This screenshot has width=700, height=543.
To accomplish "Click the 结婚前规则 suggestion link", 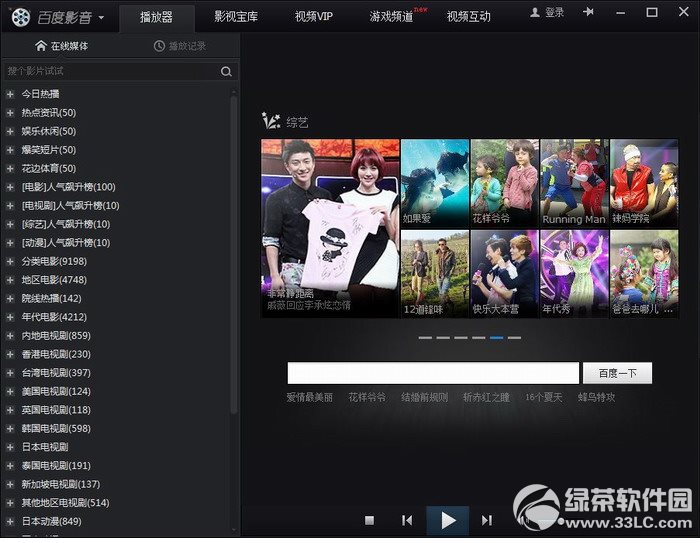I will coord(425,397).
